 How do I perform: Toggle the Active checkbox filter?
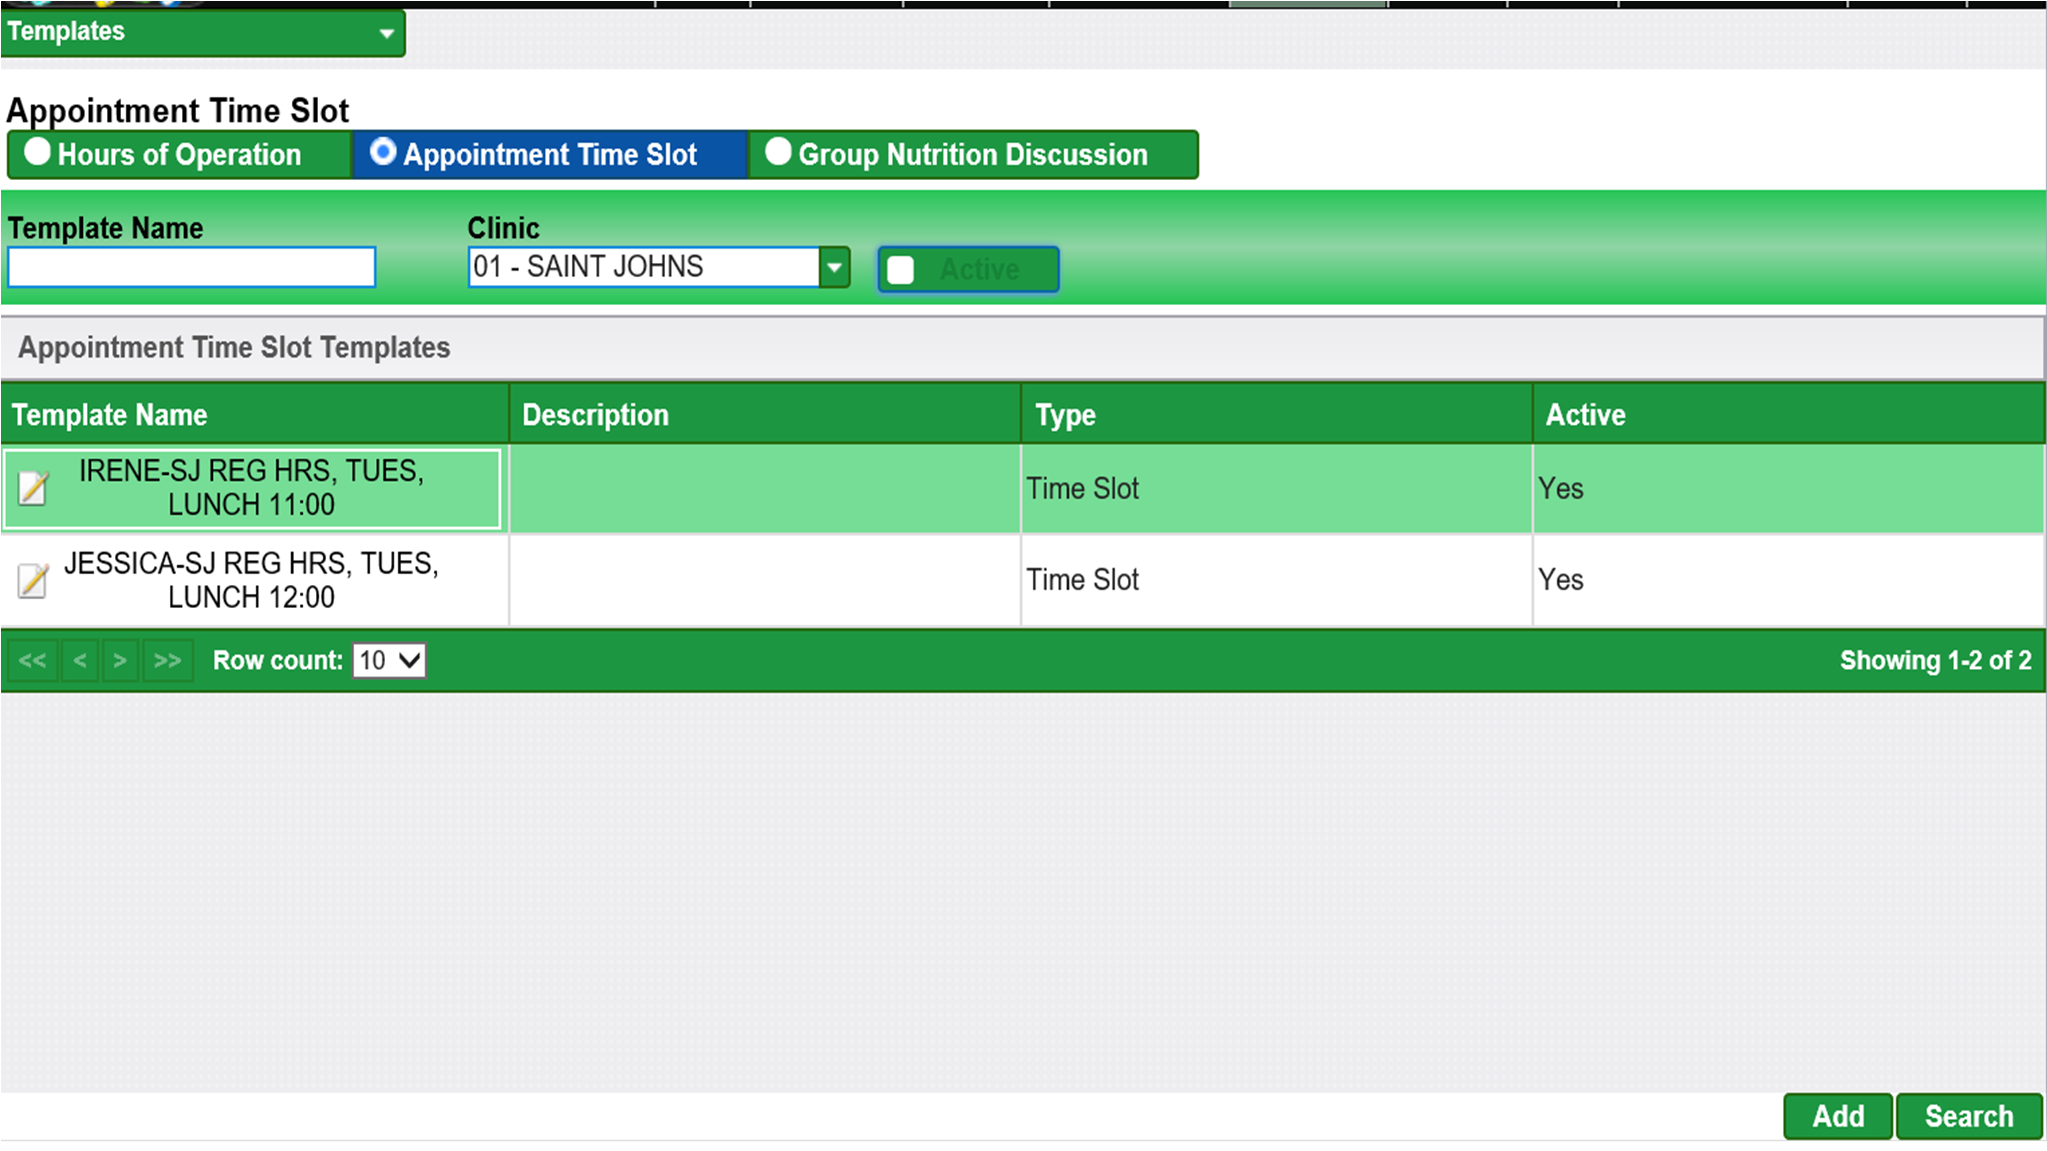click(901, 270)
